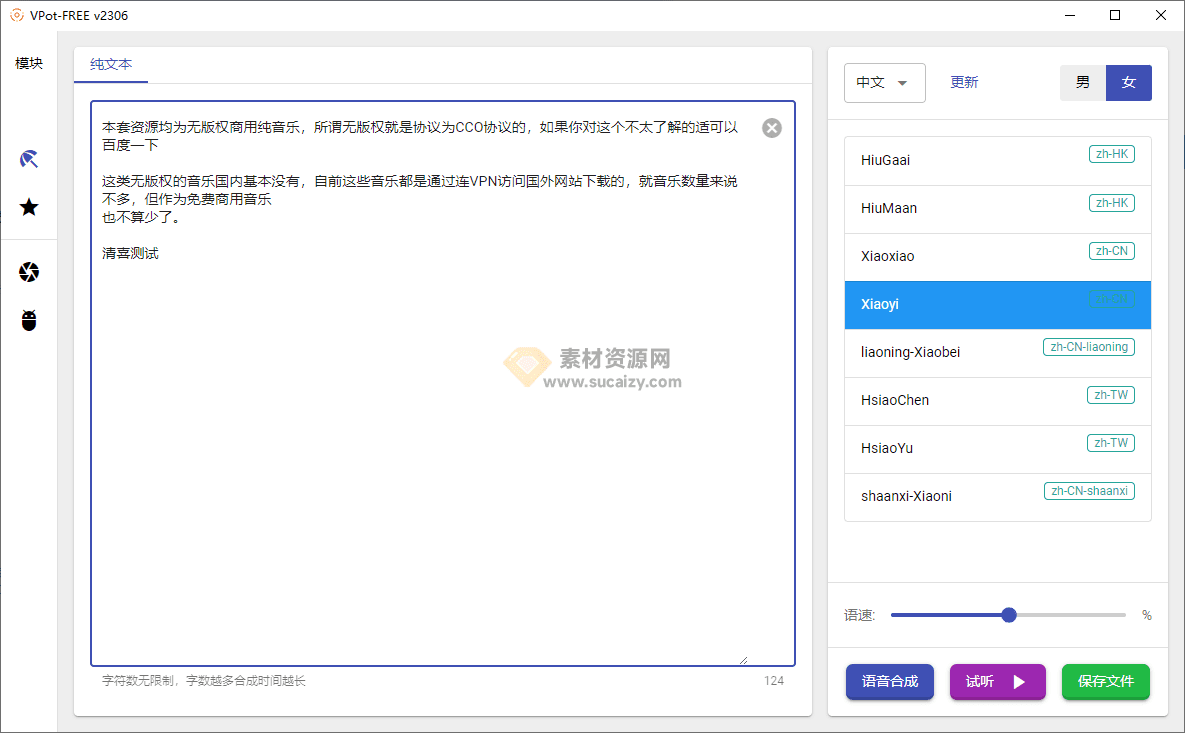The width and height of the screenshot is (1185, 733).
Task: Expand the zh-CN-liaoning tag on liaoning-Xiaobei
Action: click(x=1089, y=347)
